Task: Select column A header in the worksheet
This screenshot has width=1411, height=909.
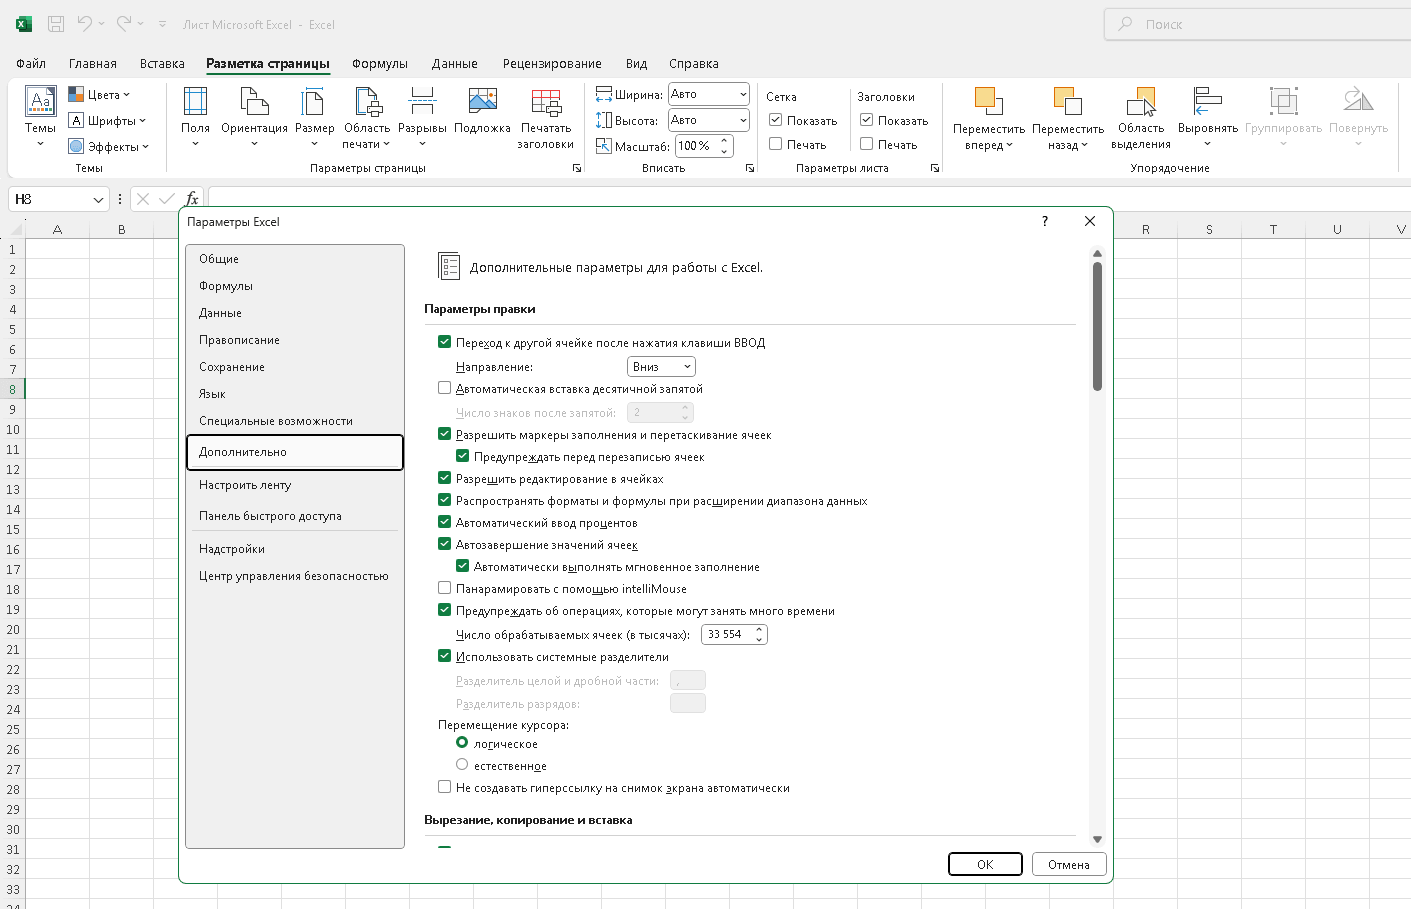Action: (57, 229)
